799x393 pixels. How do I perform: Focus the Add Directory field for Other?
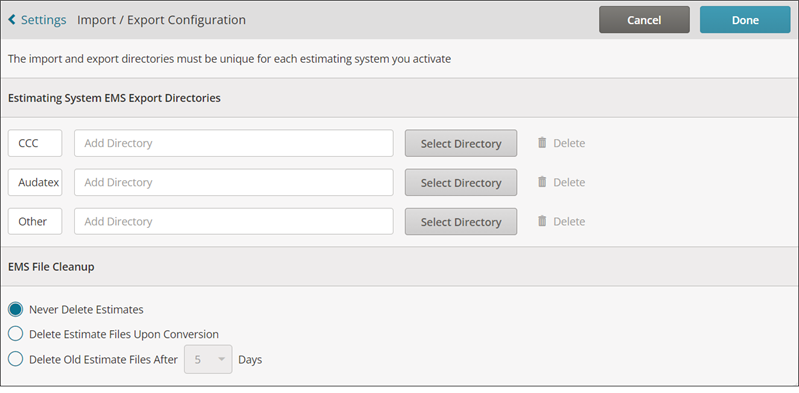[234, 222]
